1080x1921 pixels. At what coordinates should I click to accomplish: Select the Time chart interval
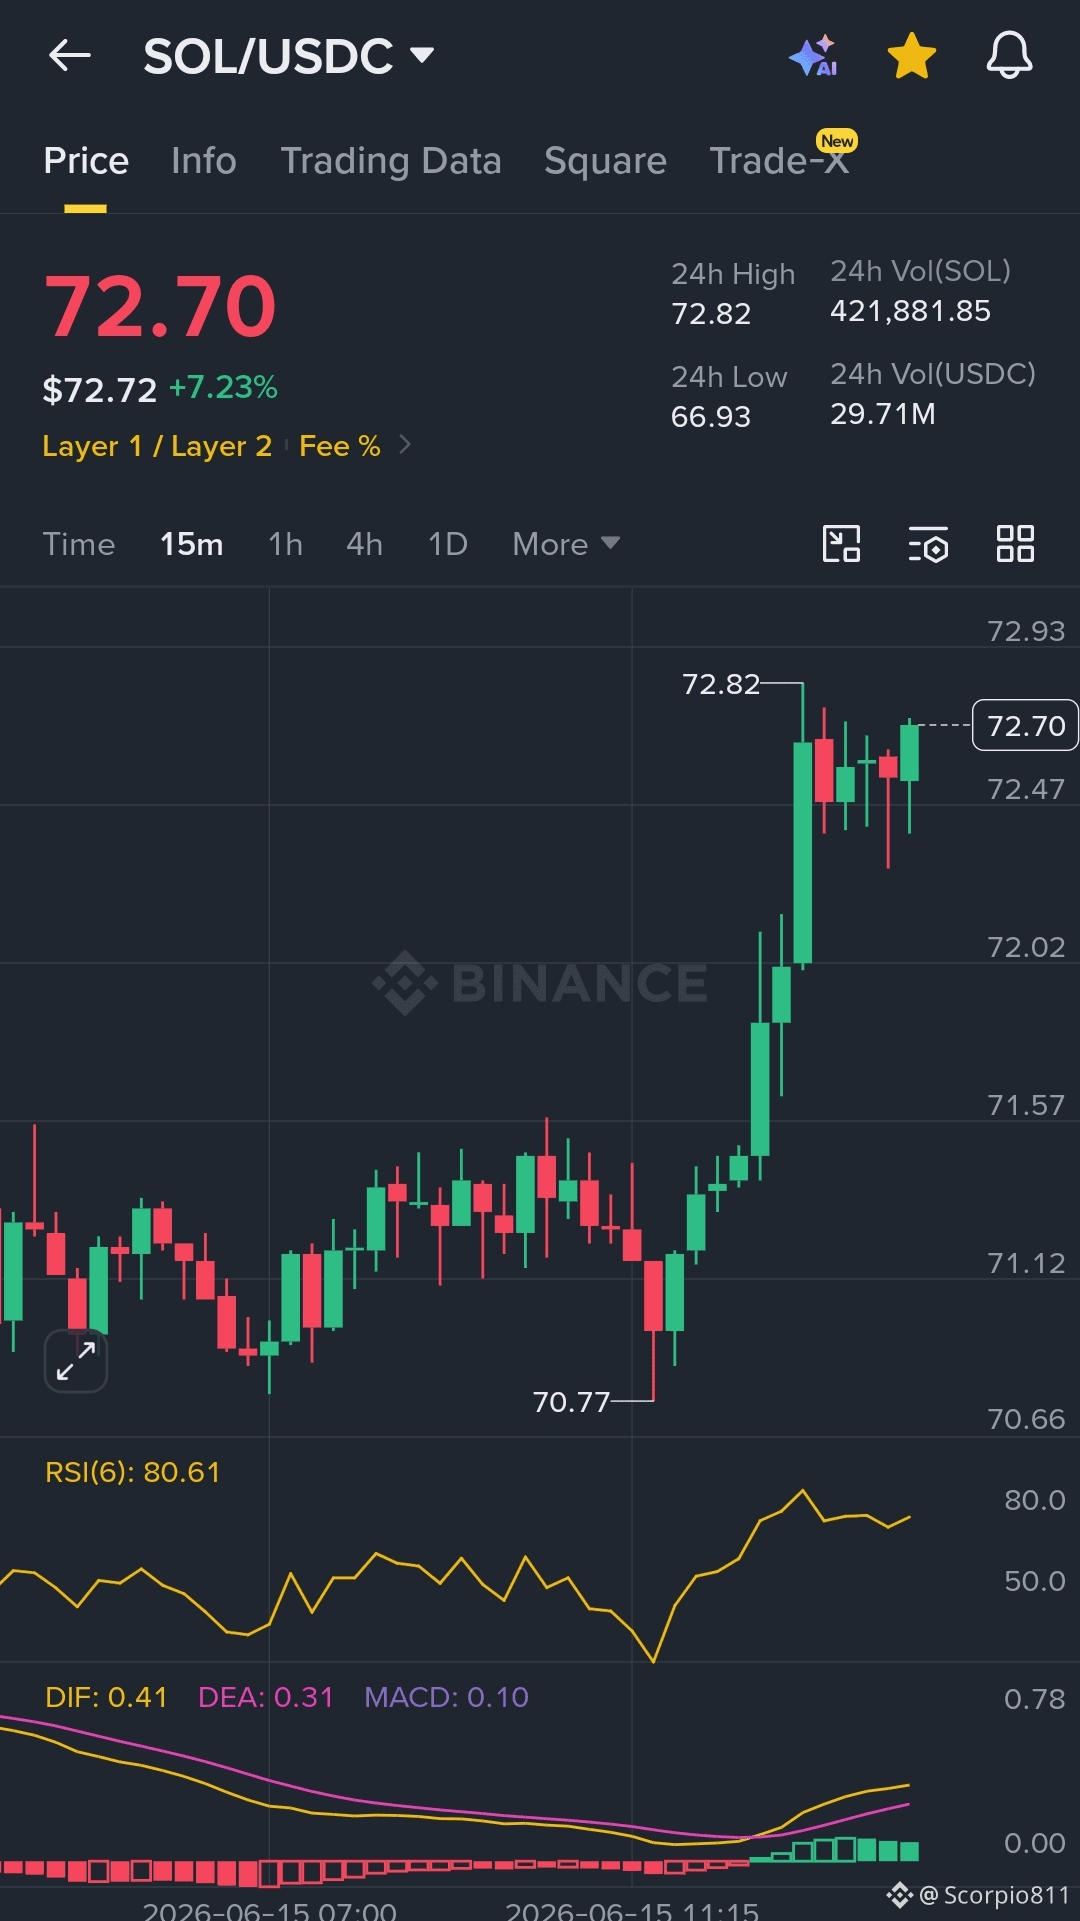tap(79, 544)
